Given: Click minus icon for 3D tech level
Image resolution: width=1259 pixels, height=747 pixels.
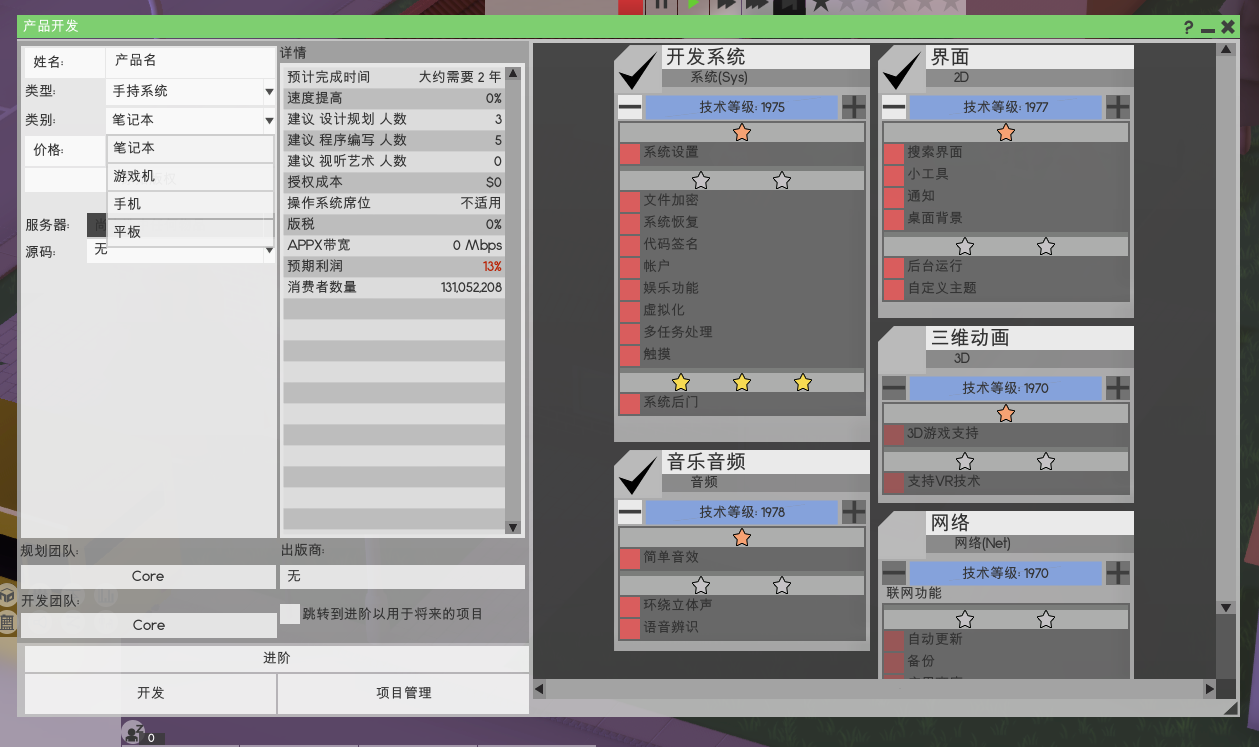Looking at the screenshot, I should [x=894, y=388].
